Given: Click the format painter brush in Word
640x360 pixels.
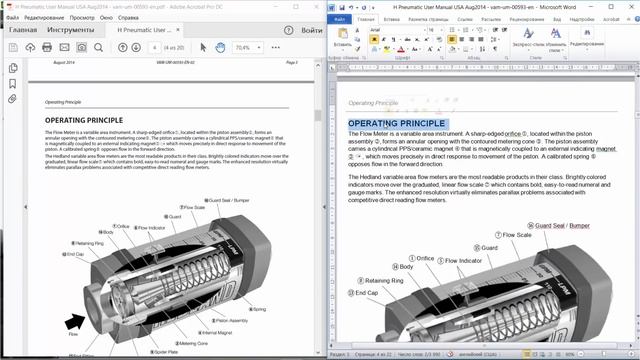Looking at the screenshot, I should tap(358, 49).
